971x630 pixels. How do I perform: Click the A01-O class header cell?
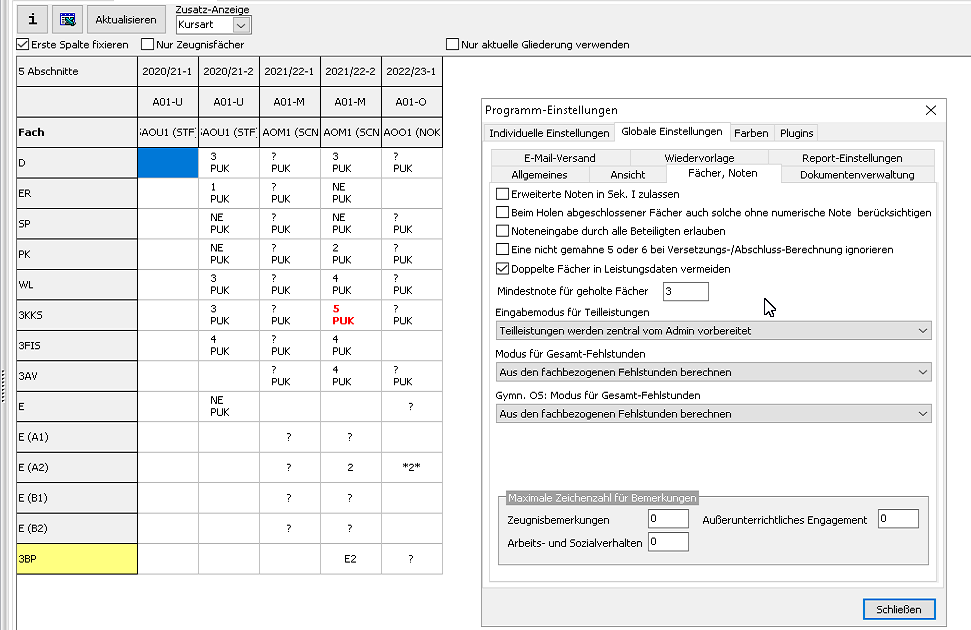click(411, 102)
